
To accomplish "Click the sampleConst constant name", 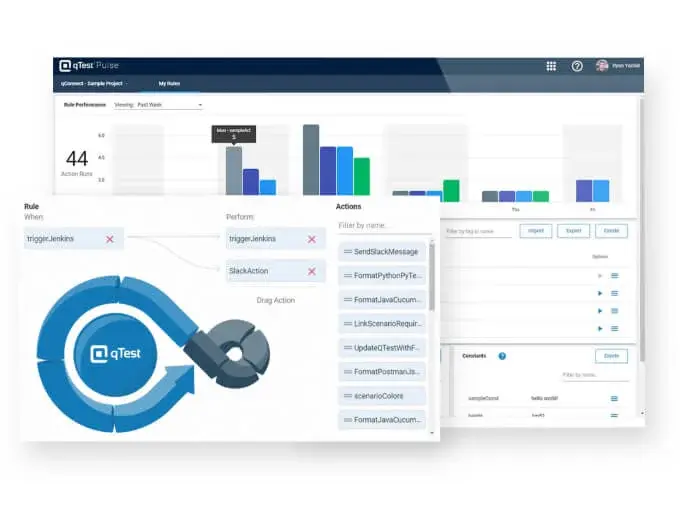I will [x=483, y=398].
